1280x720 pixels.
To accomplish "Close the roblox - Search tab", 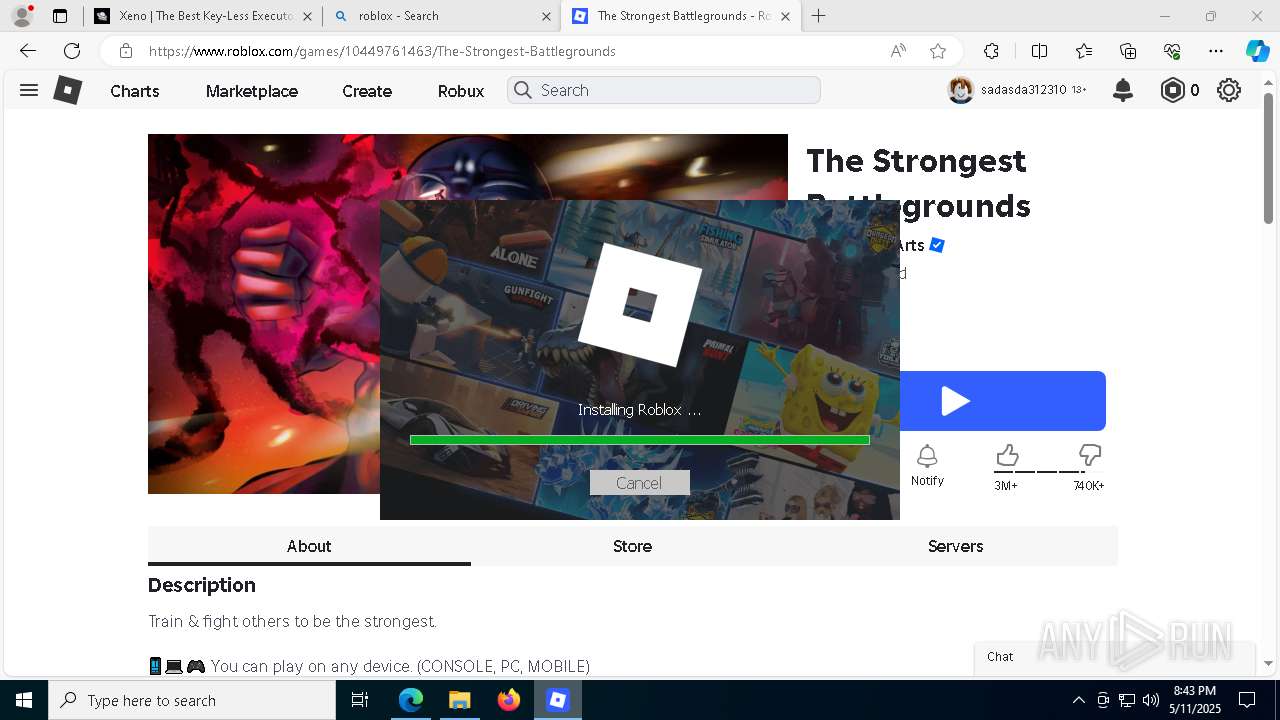I will coord(546,16).
